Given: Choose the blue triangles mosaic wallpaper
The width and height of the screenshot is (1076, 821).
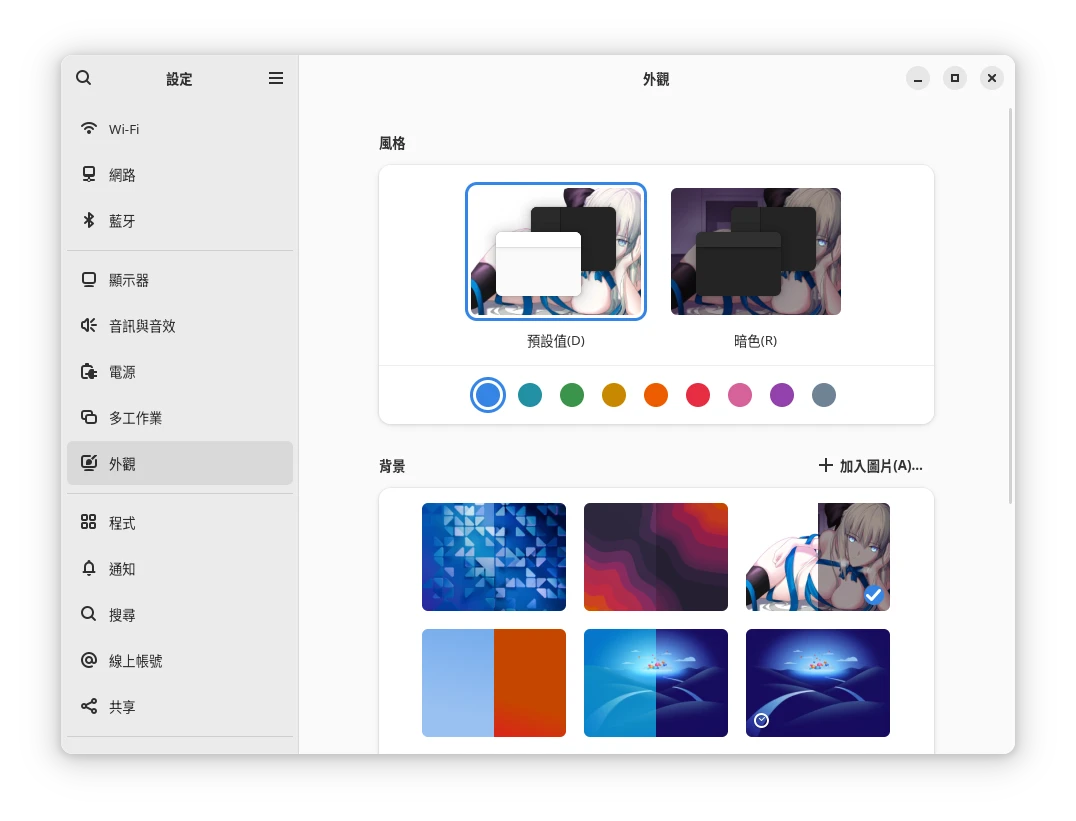Looking at the screenshot, I should coord(494,557).
